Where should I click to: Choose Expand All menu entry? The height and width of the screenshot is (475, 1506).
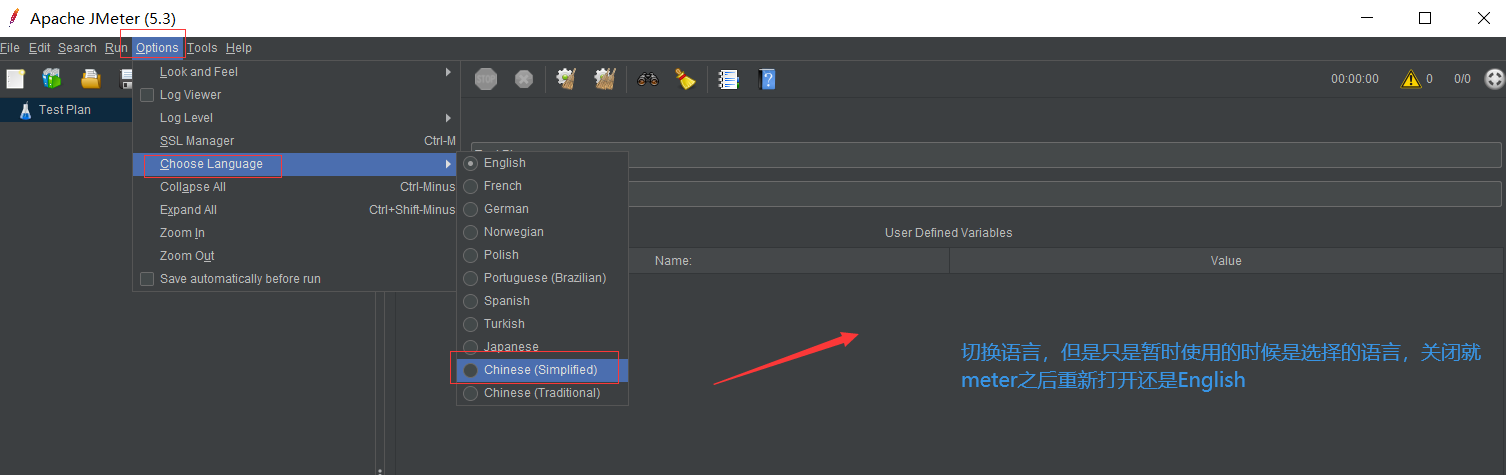[x=295, y=210]
